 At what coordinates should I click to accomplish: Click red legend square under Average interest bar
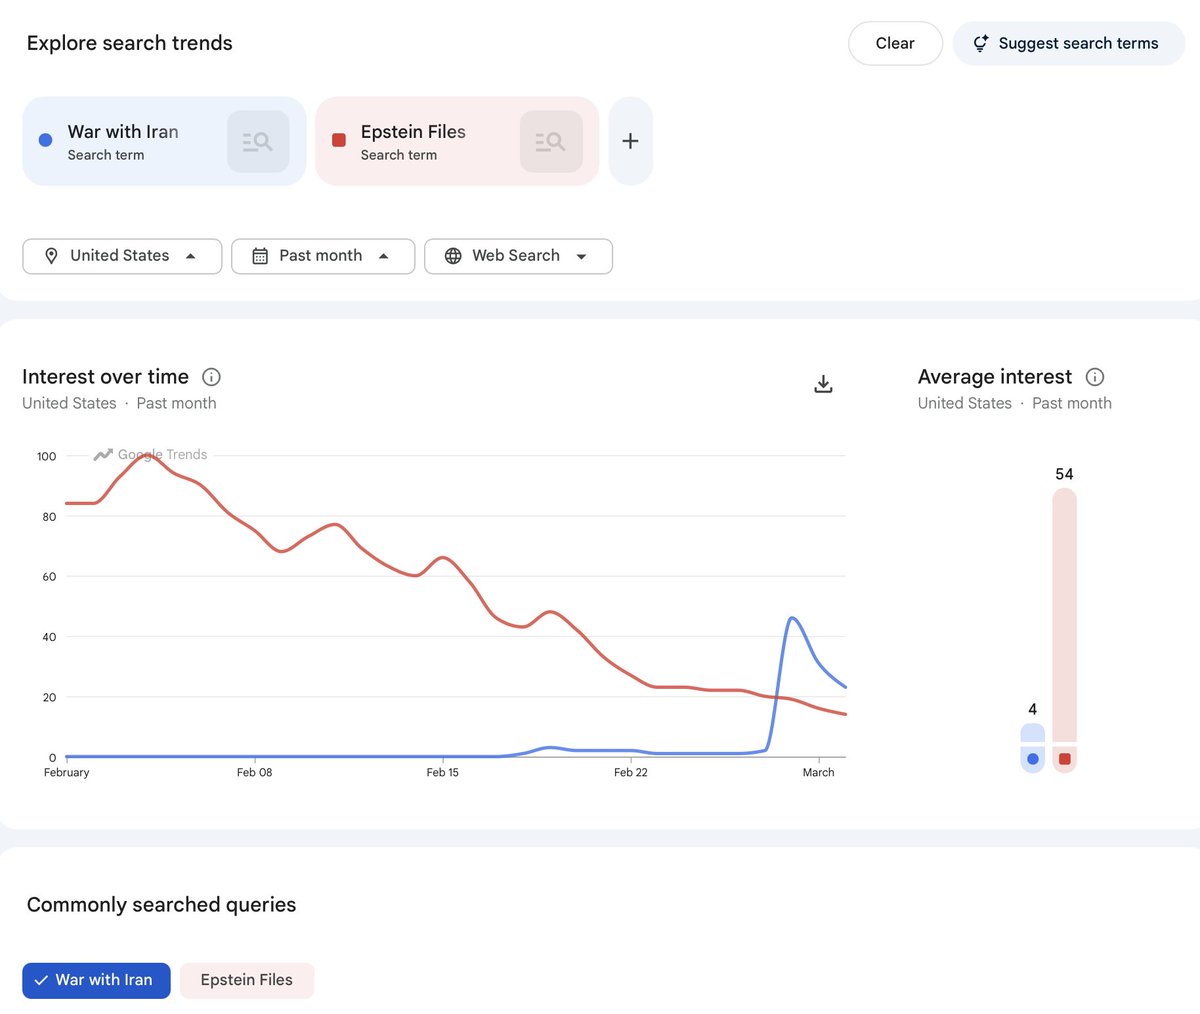click(x=1065, y=759)
